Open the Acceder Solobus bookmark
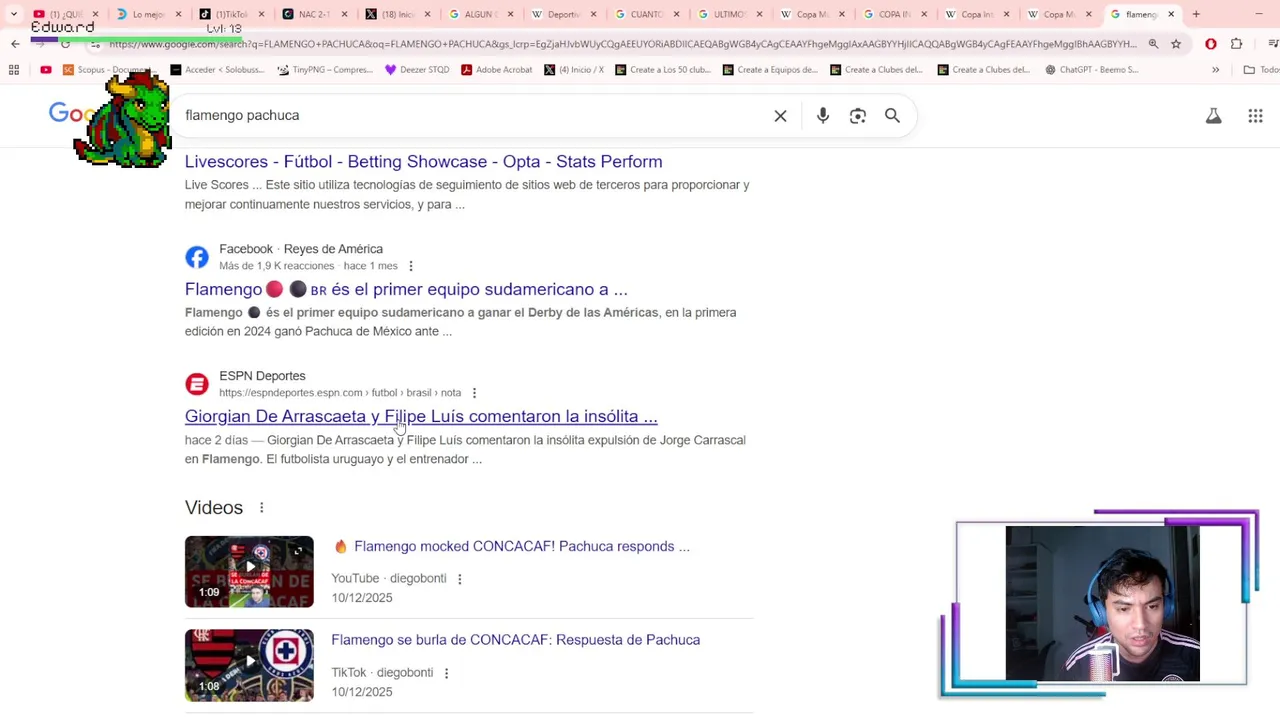The height and width of the screenshot is (720, 1280). (x=217, y=70)
